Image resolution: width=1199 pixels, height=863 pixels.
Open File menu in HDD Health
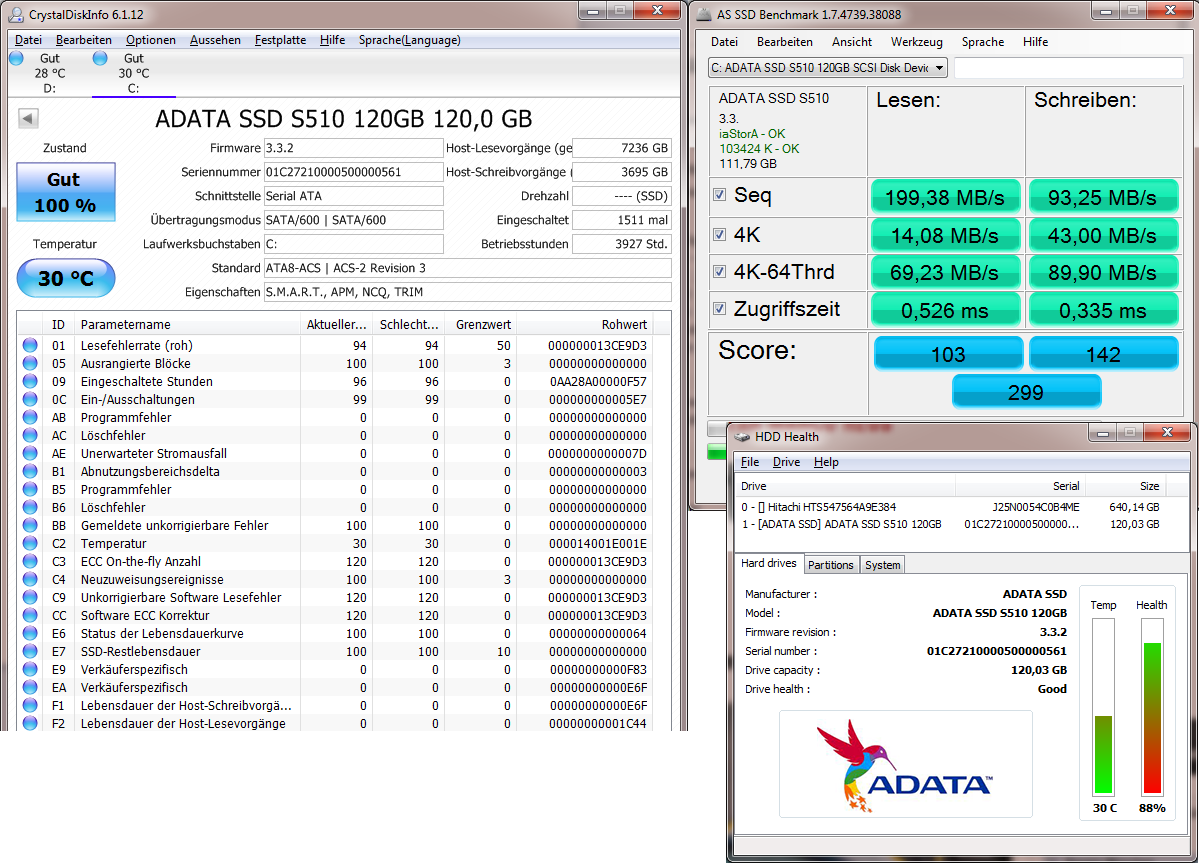click(750, 462)
